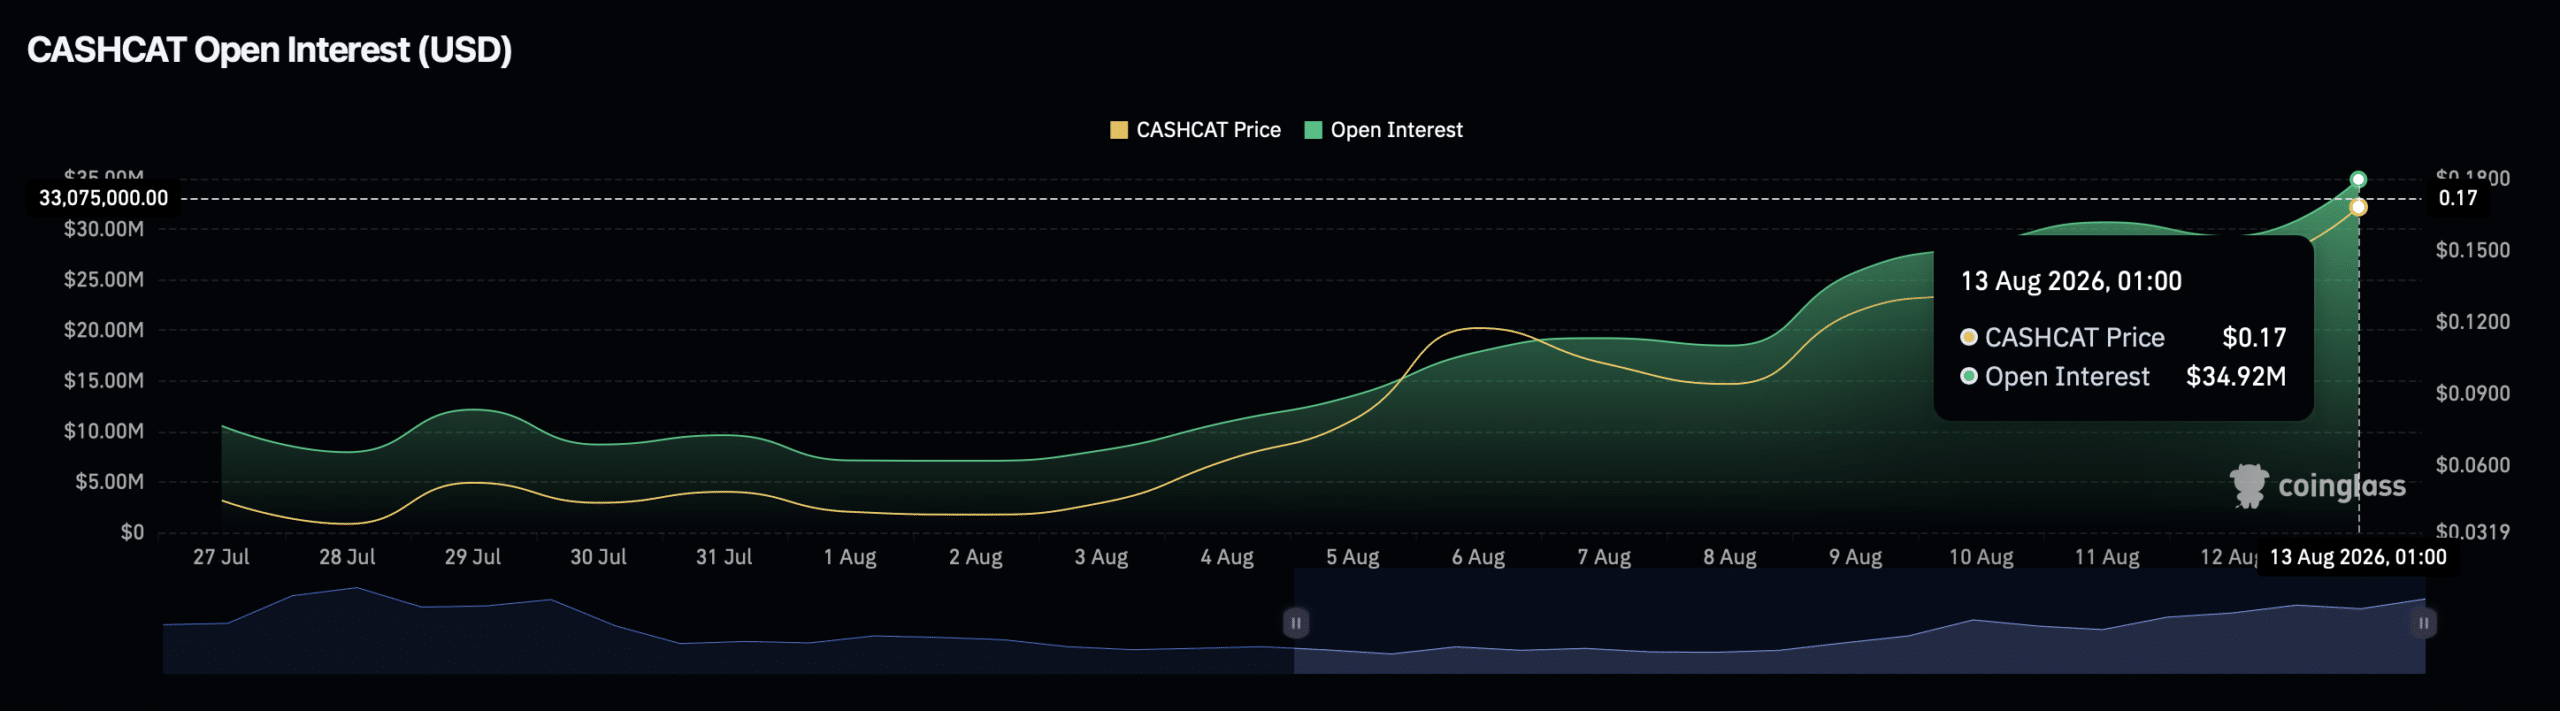Click the green Open Interest data point marker
This screenshot has width=2560, height=711.
click(x=2358, y=179)
